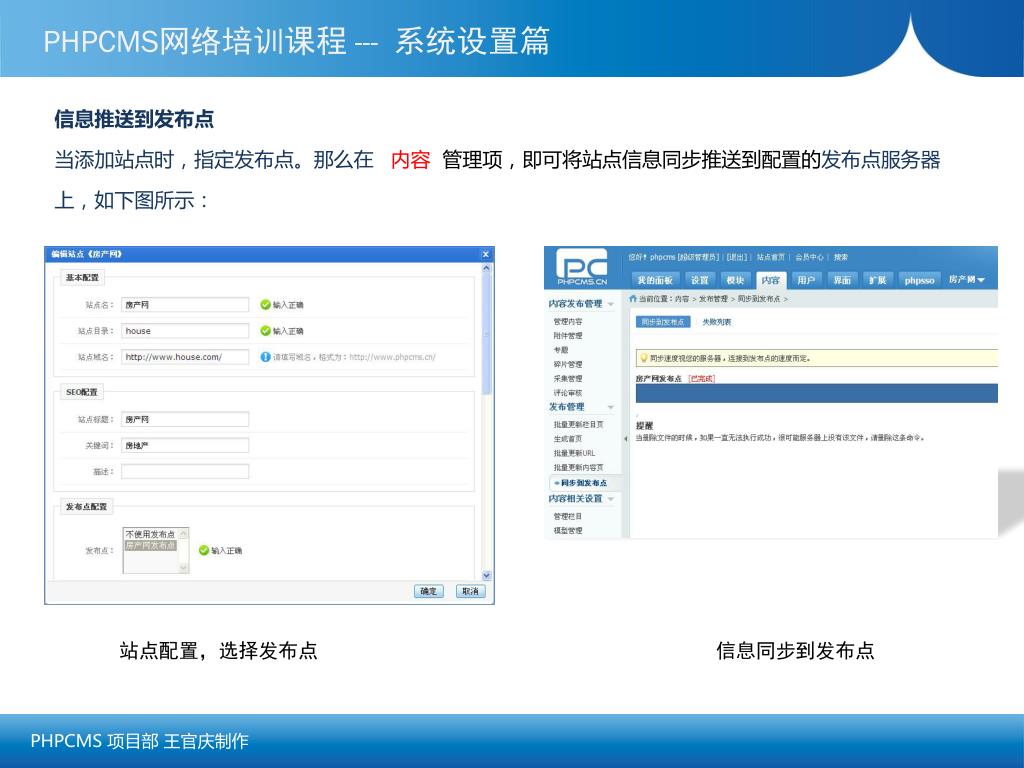
Task: Click the blue info icon beside 站点域名
Action: [x=265, y=357]
